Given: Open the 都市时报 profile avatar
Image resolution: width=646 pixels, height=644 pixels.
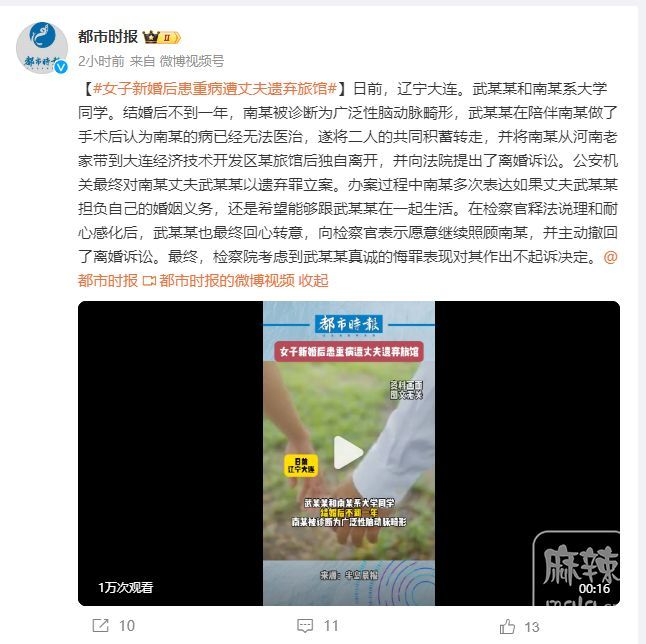Looking at the screenshot, I should click(x=42, y=48).
